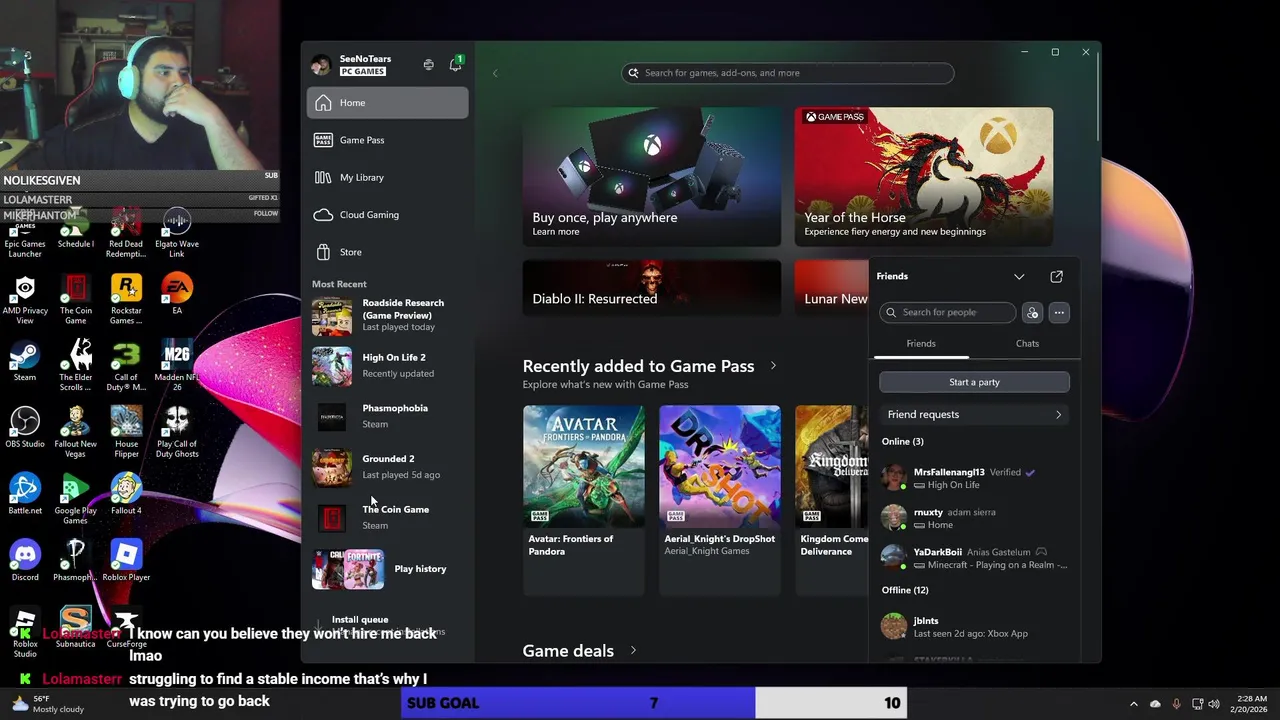Switch to Chats tab

pyautogui.click(x=1027, y=343)
